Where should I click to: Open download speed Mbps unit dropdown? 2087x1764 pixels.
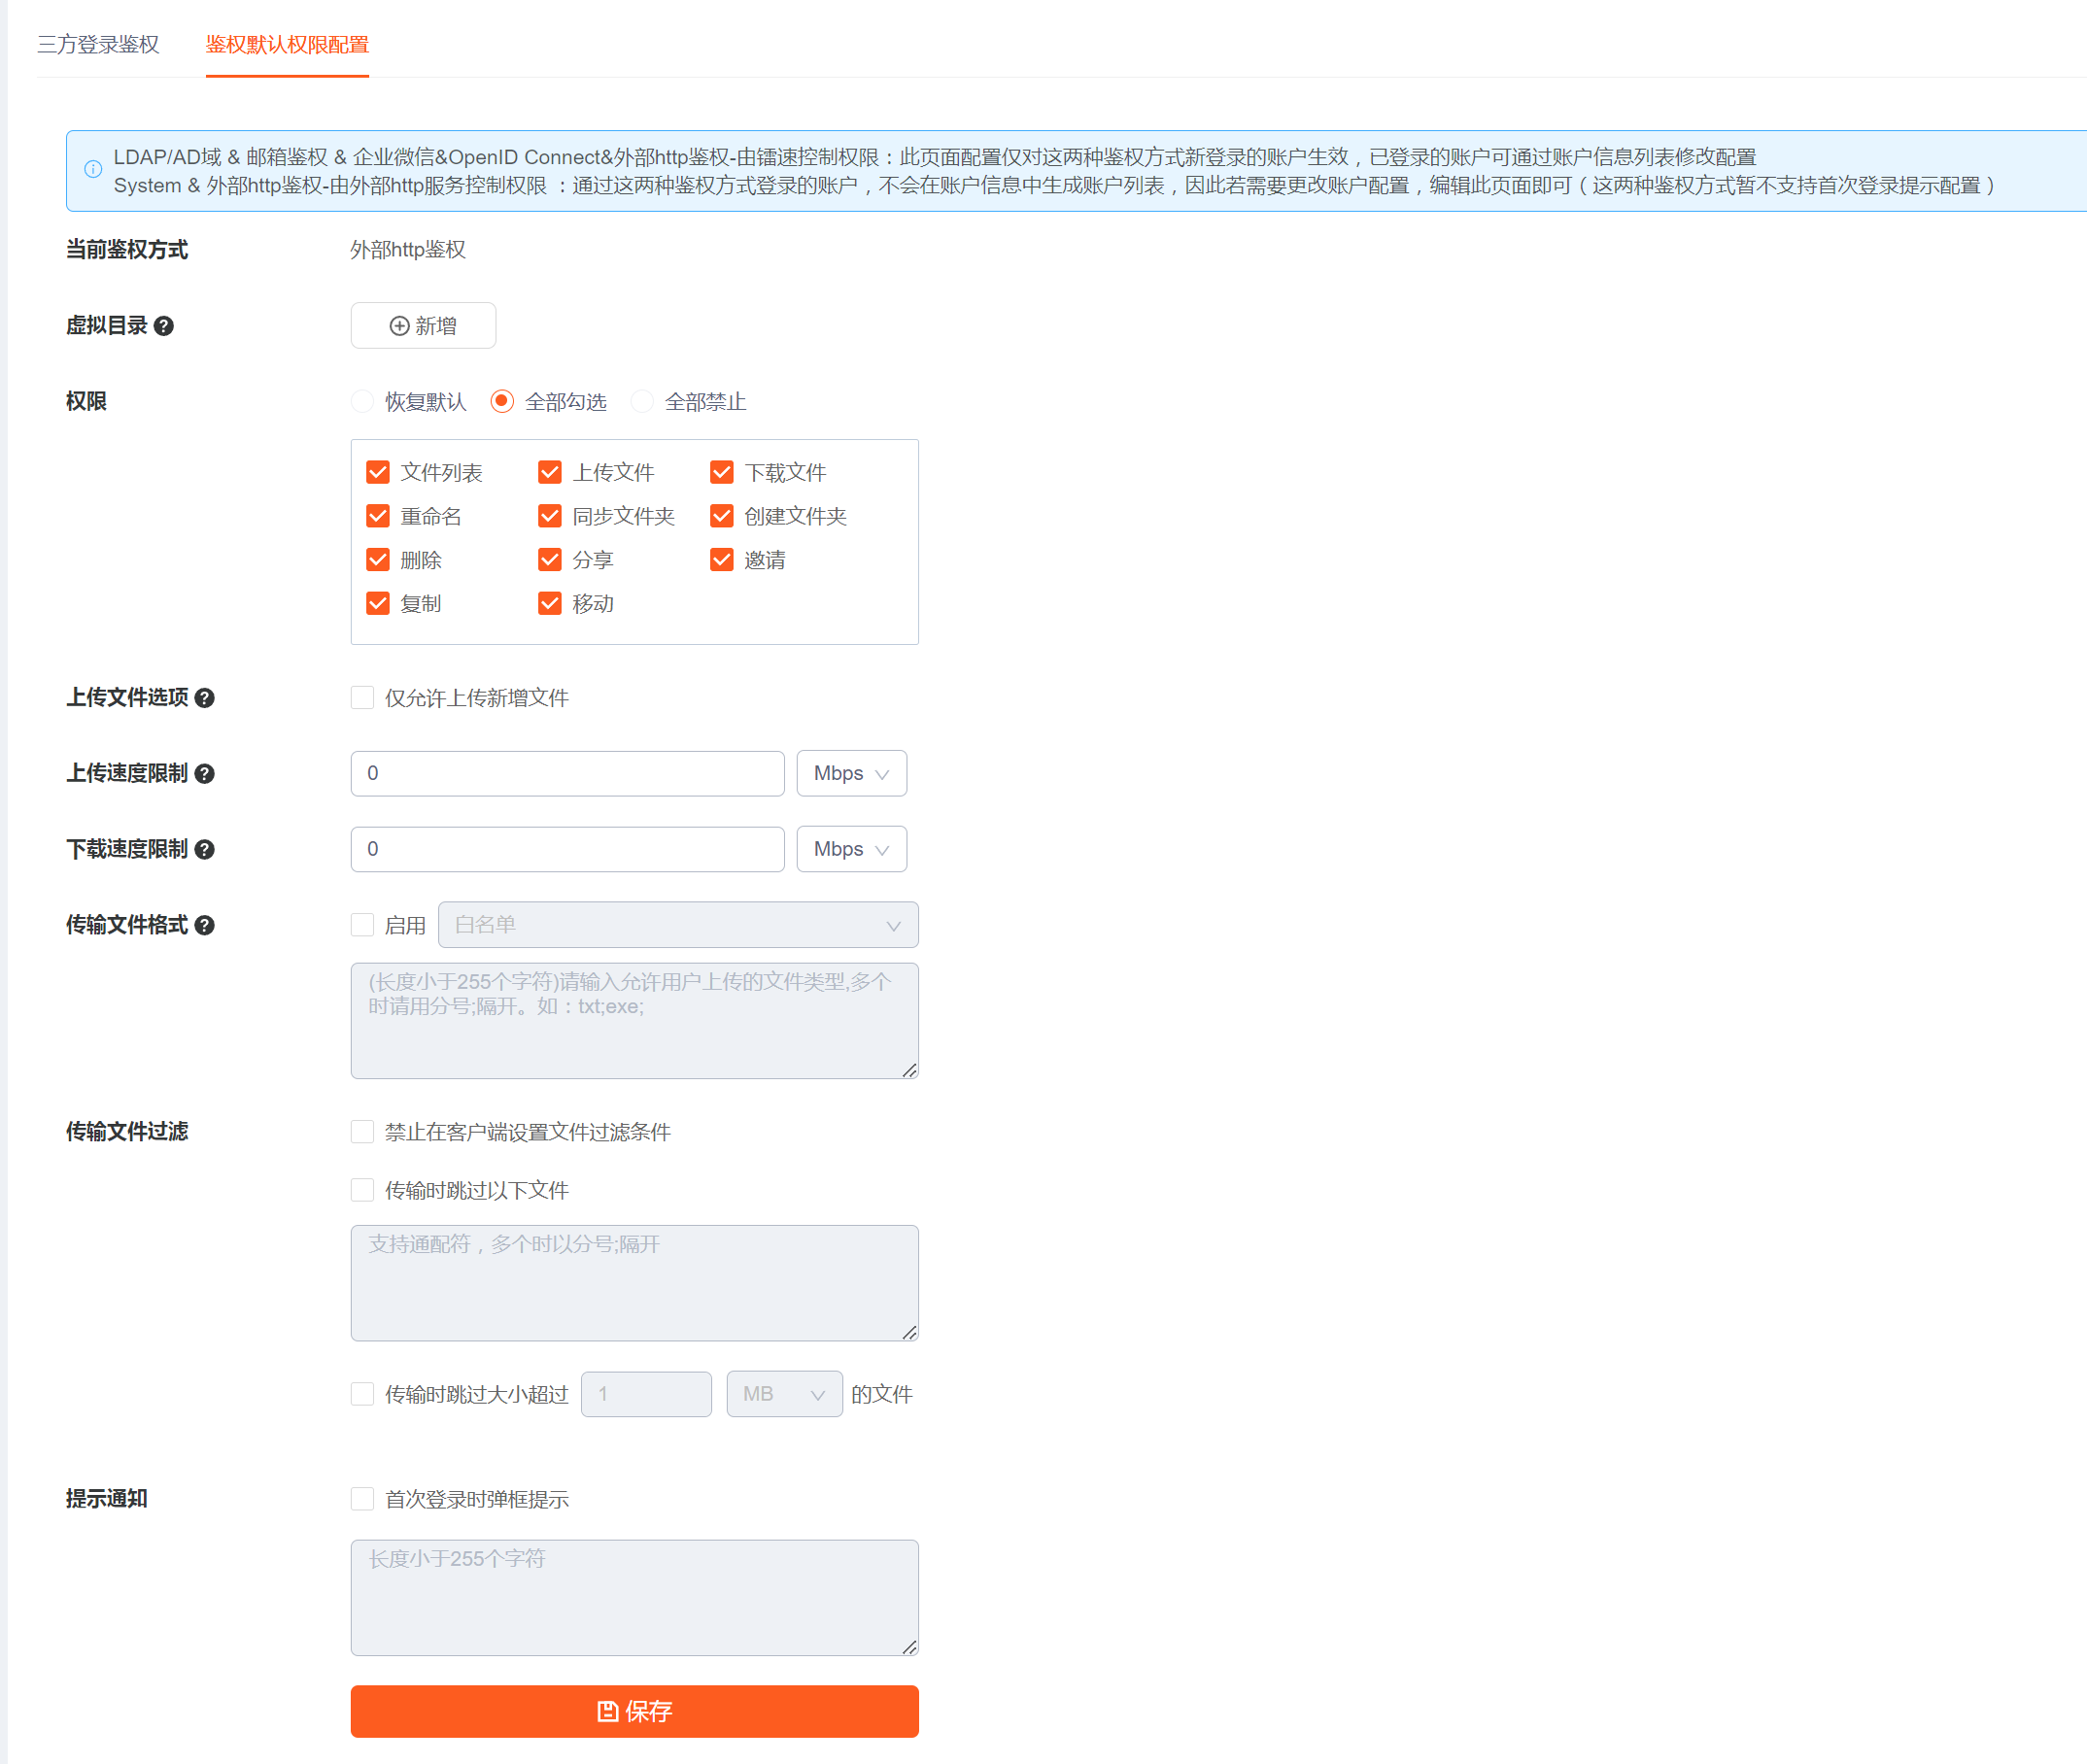pyautogui.click(x=851, y=850)
